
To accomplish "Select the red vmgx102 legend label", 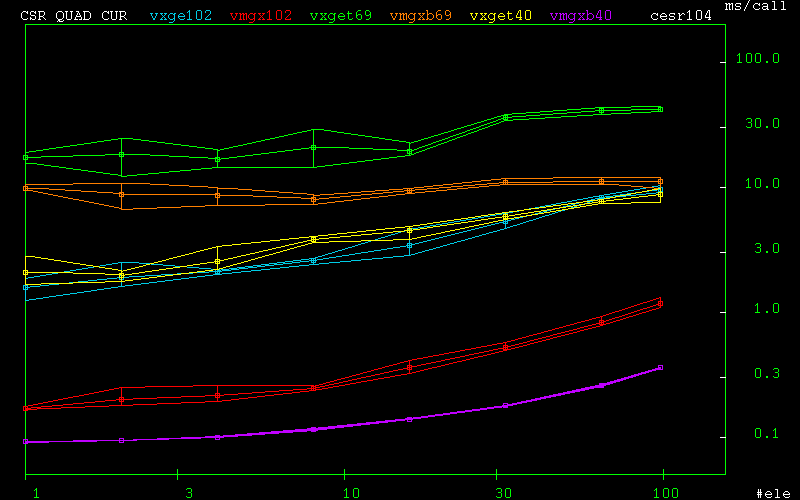I will pyautogui.click(x=261, y=15).
